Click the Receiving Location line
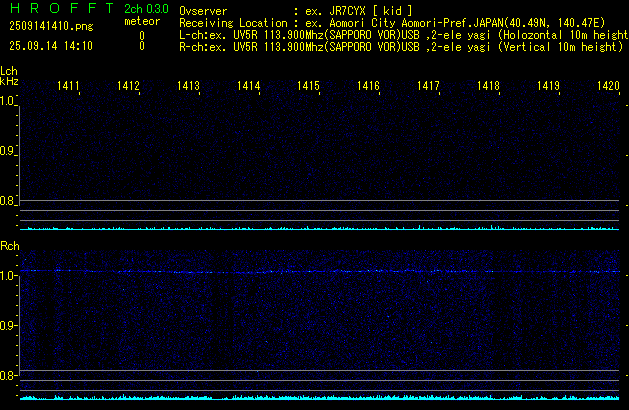629x410 pixels. pos(392,23)
